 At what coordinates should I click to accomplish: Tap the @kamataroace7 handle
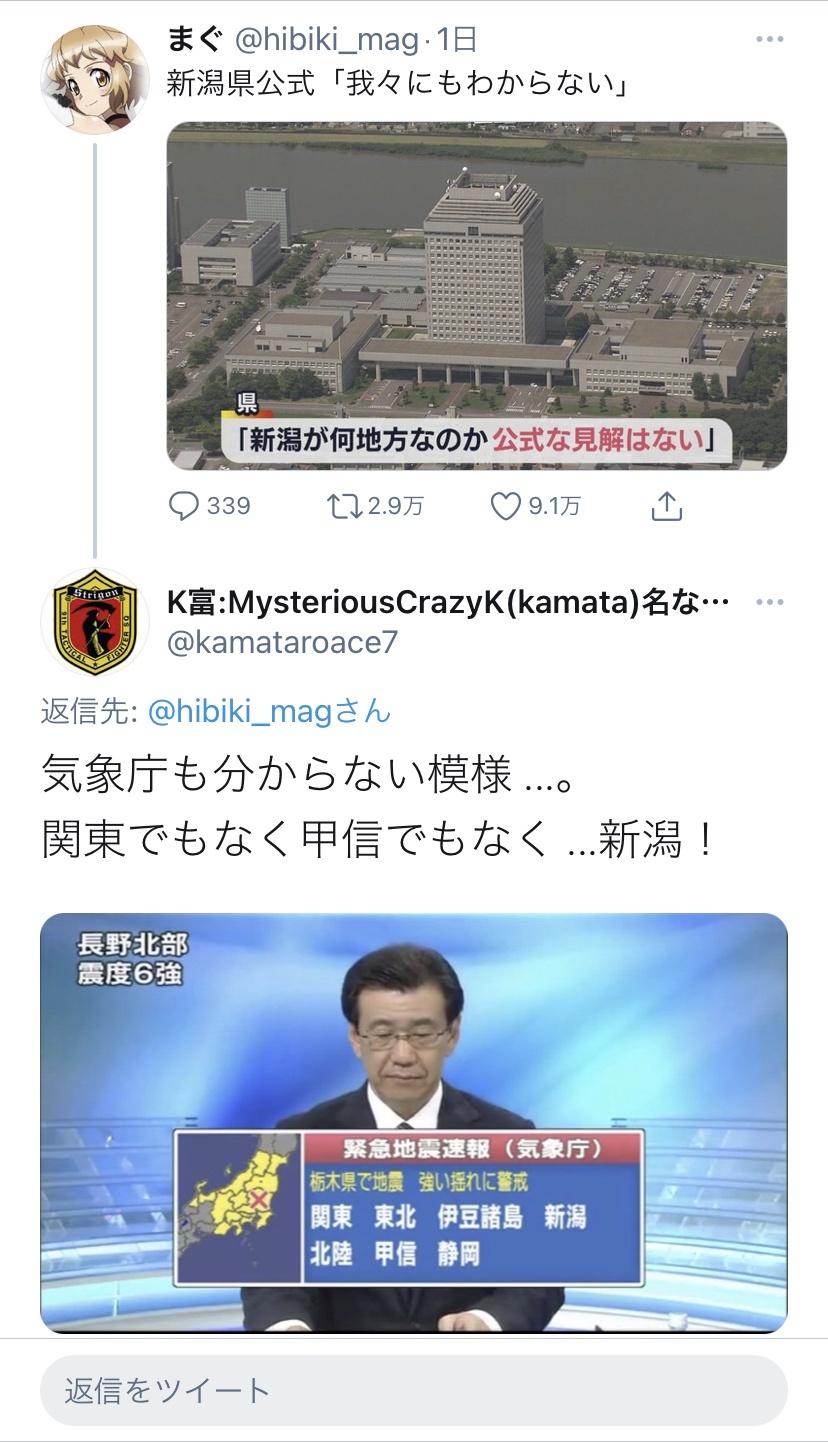pyautogui.click(x=282, y=642)
